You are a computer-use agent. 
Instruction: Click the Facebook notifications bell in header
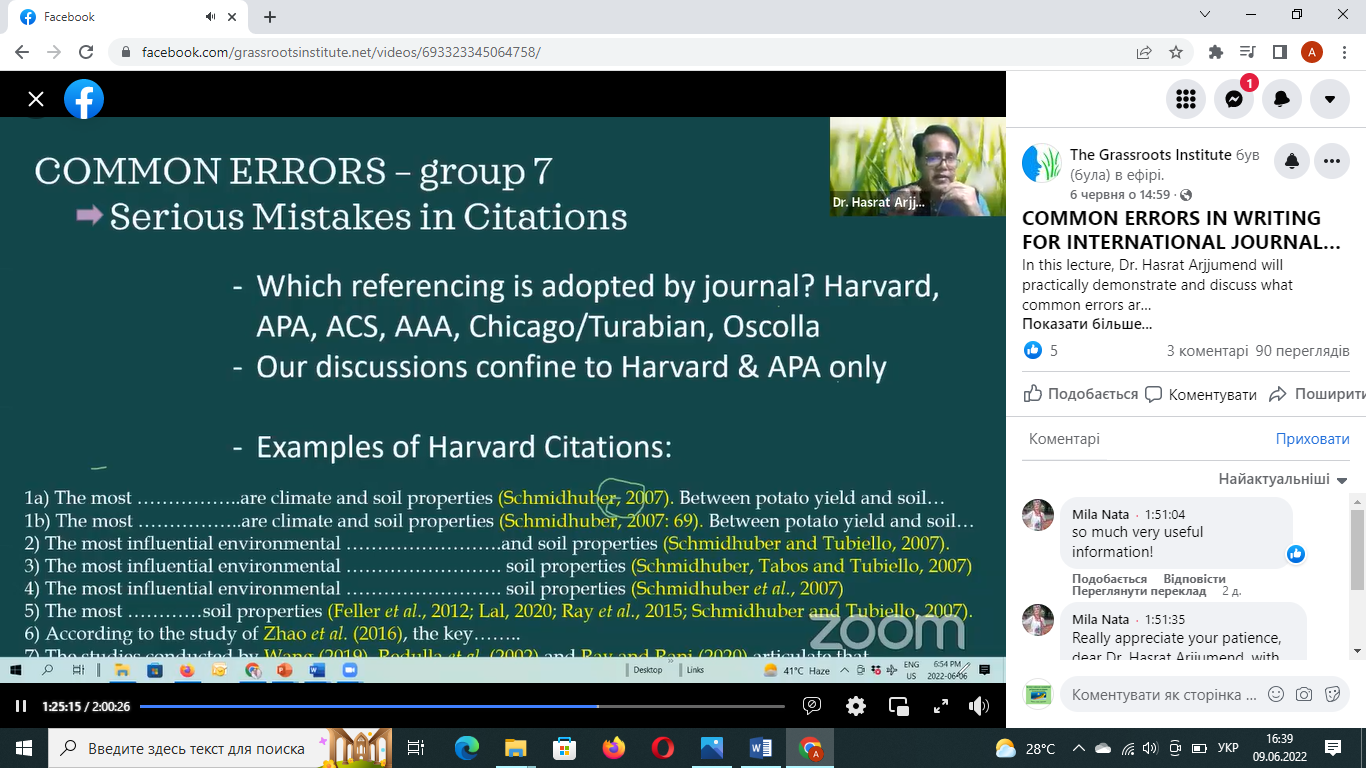[x=1282, y=99]
